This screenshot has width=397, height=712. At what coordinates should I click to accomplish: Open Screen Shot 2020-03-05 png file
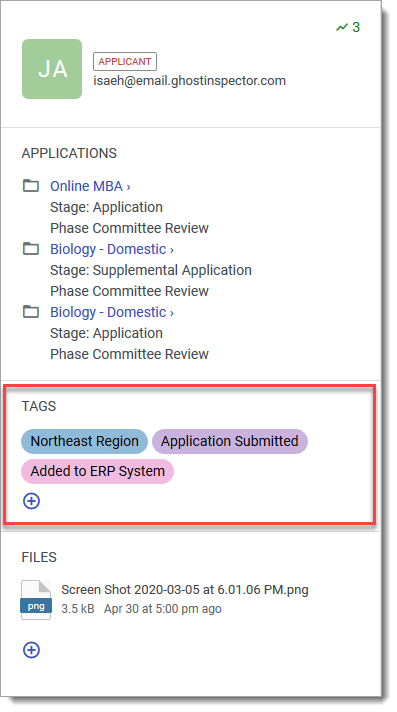(x=185, y=590)
